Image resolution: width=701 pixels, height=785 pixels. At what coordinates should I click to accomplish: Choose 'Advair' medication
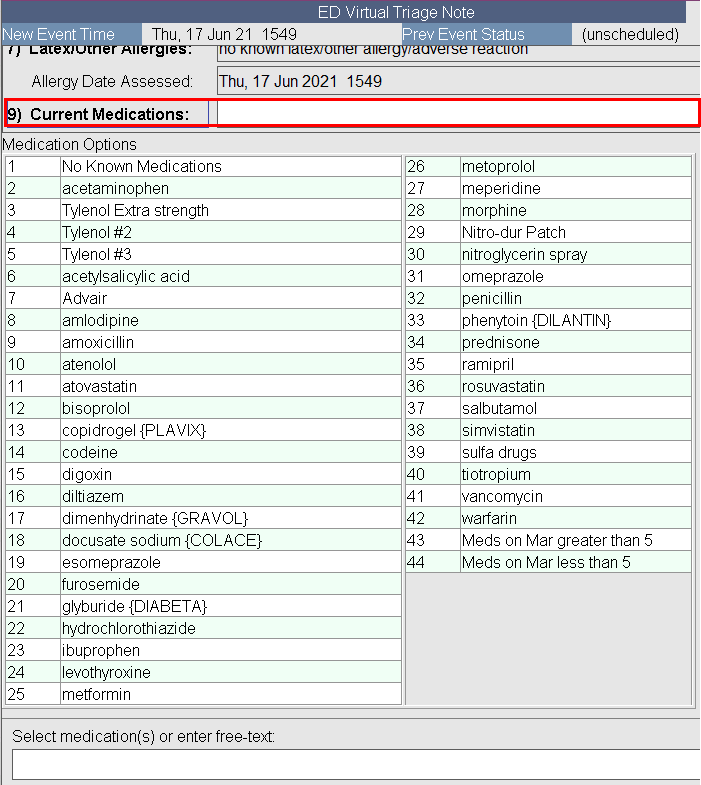(x=203, y=298)
